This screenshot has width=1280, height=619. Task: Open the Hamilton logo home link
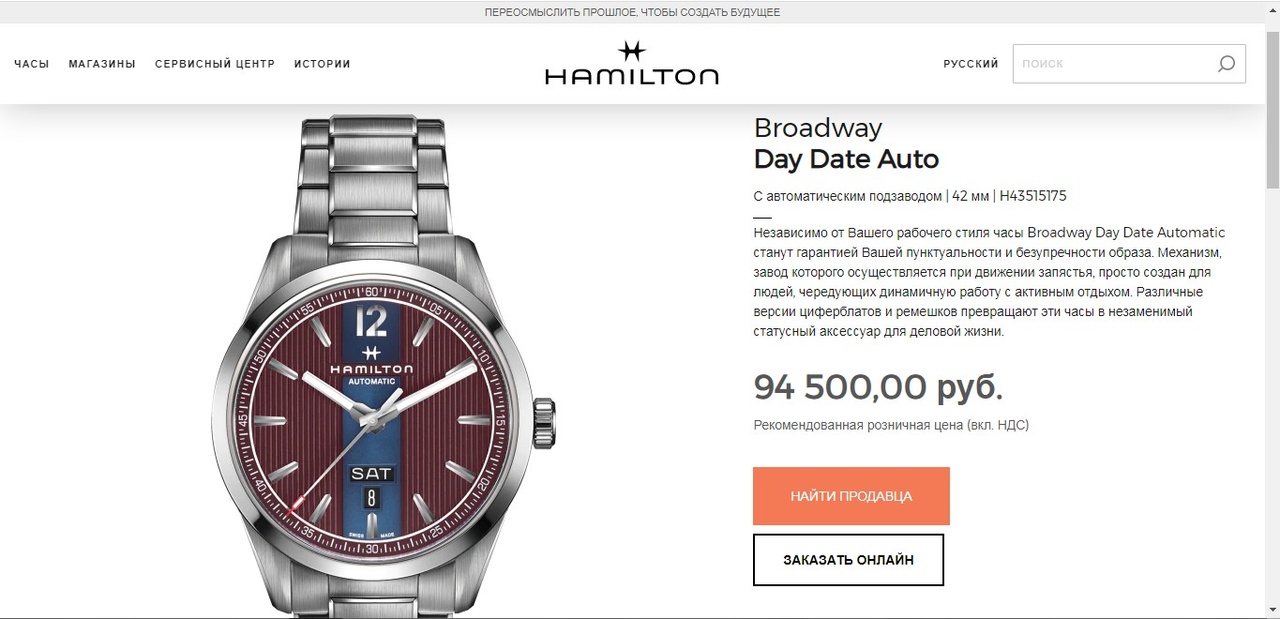(x=632, y=63)
